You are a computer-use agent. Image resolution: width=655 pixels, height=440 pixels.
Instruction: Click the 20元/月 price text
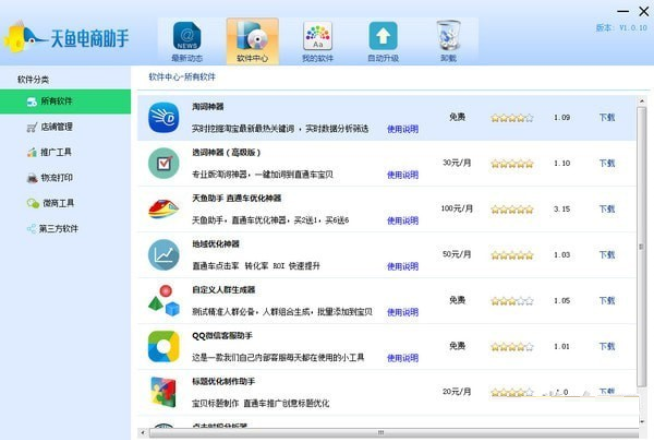457,392
